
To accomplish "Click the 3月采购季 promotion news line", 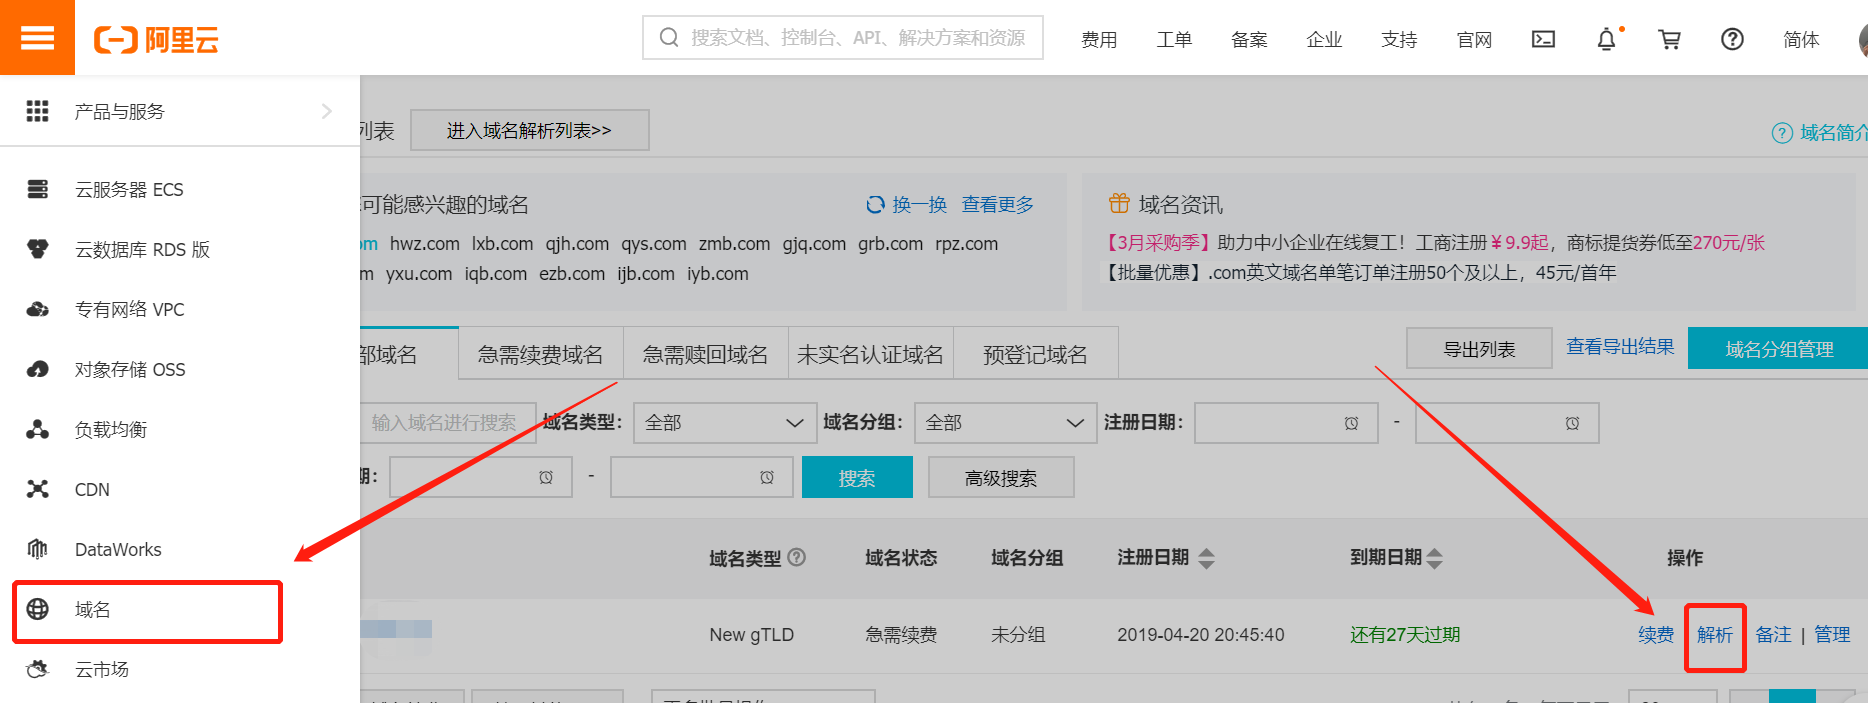I will point(1435,243).
